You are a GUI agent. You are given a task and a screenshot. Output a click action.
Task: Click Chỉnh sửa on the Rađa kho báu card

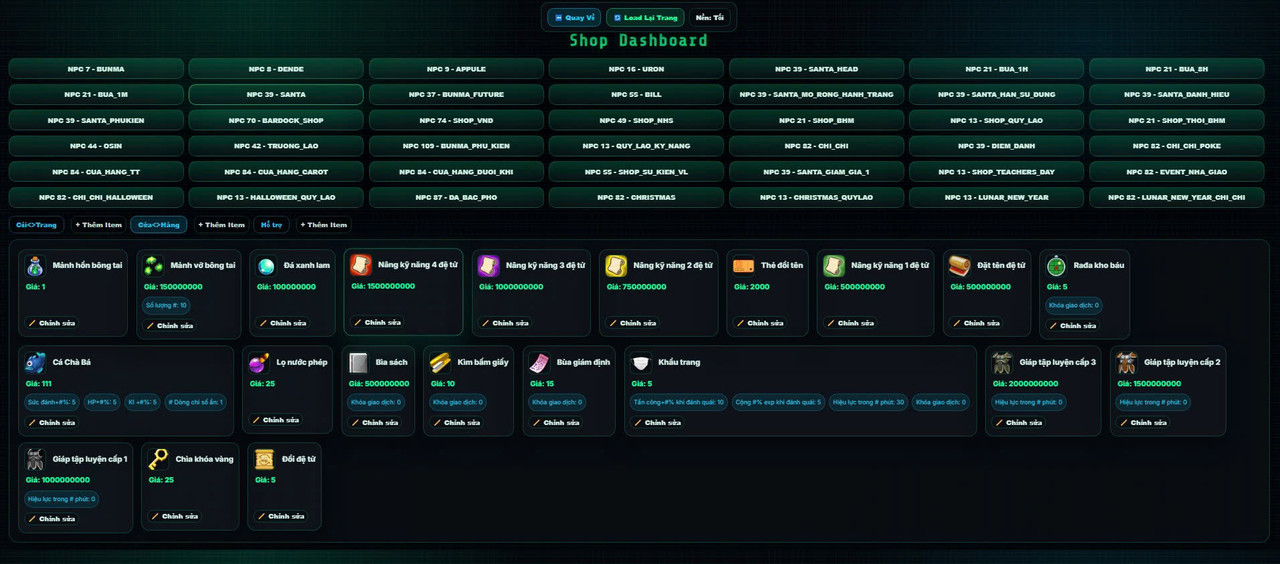1072,326
